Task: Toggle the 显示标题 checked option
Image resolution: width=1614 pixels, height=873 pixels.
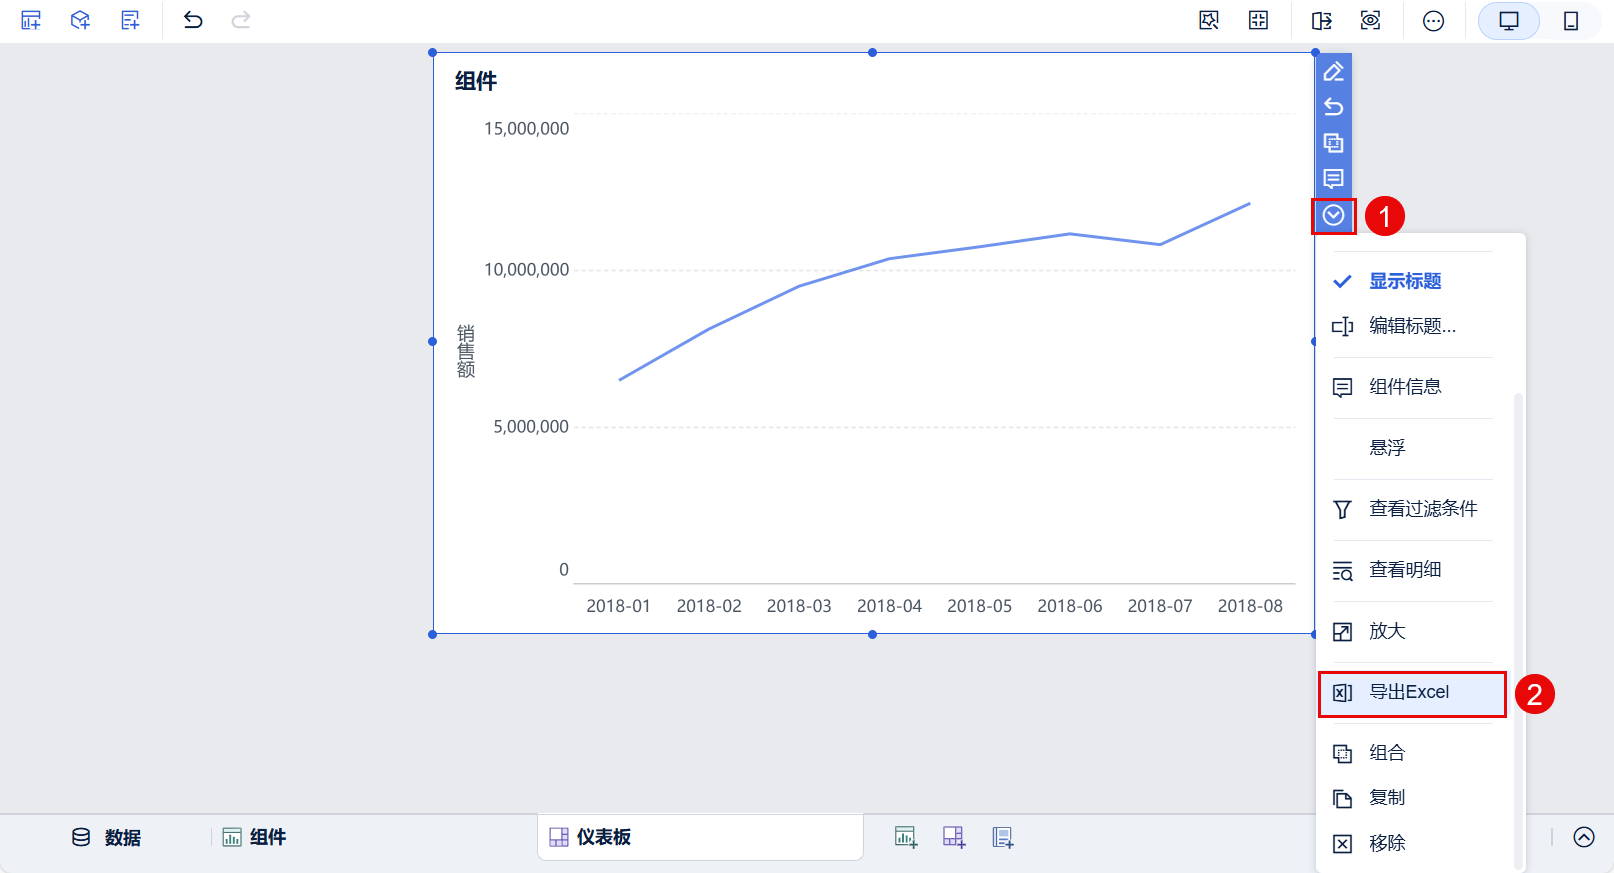Action: click(1404, 281)
